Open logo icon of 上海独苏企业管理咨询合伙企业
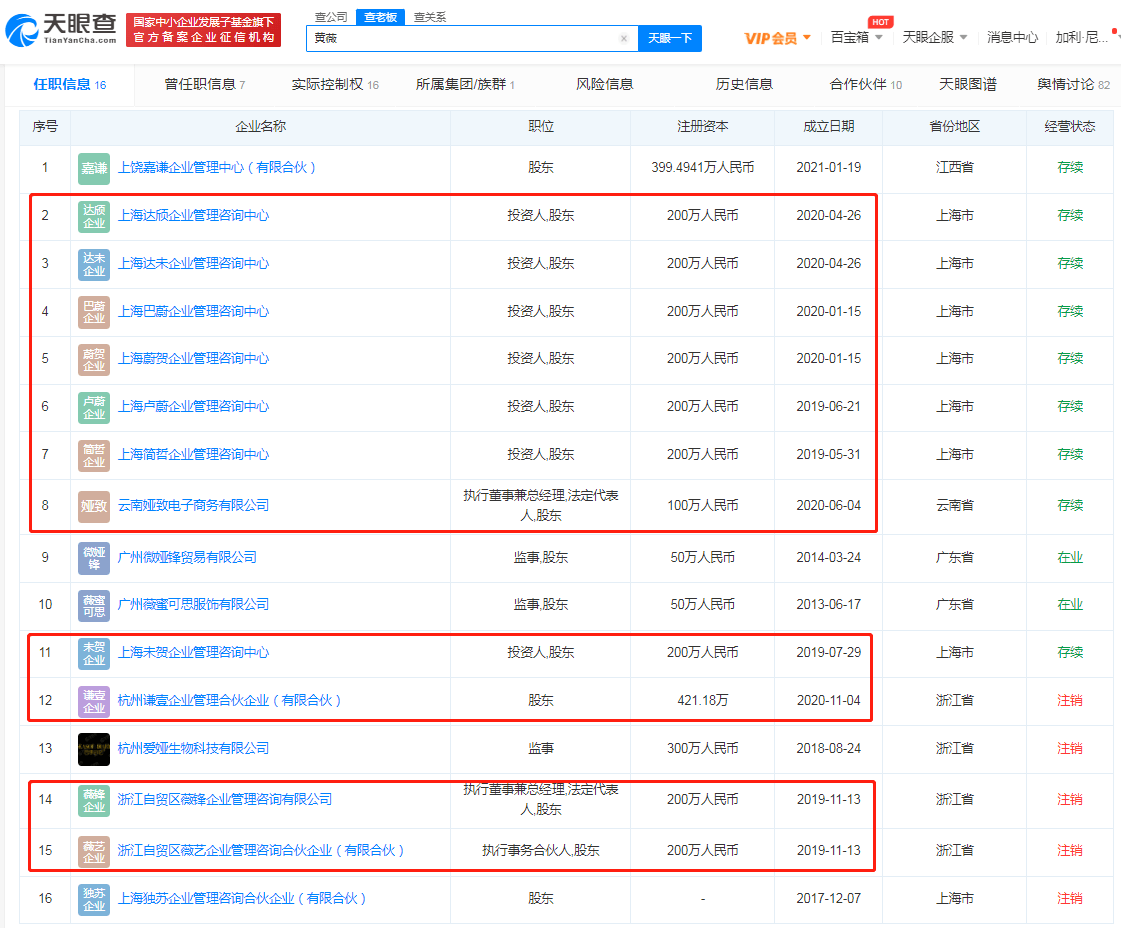The width and height of the screenshot is (1121, 928). coord(94,899)
